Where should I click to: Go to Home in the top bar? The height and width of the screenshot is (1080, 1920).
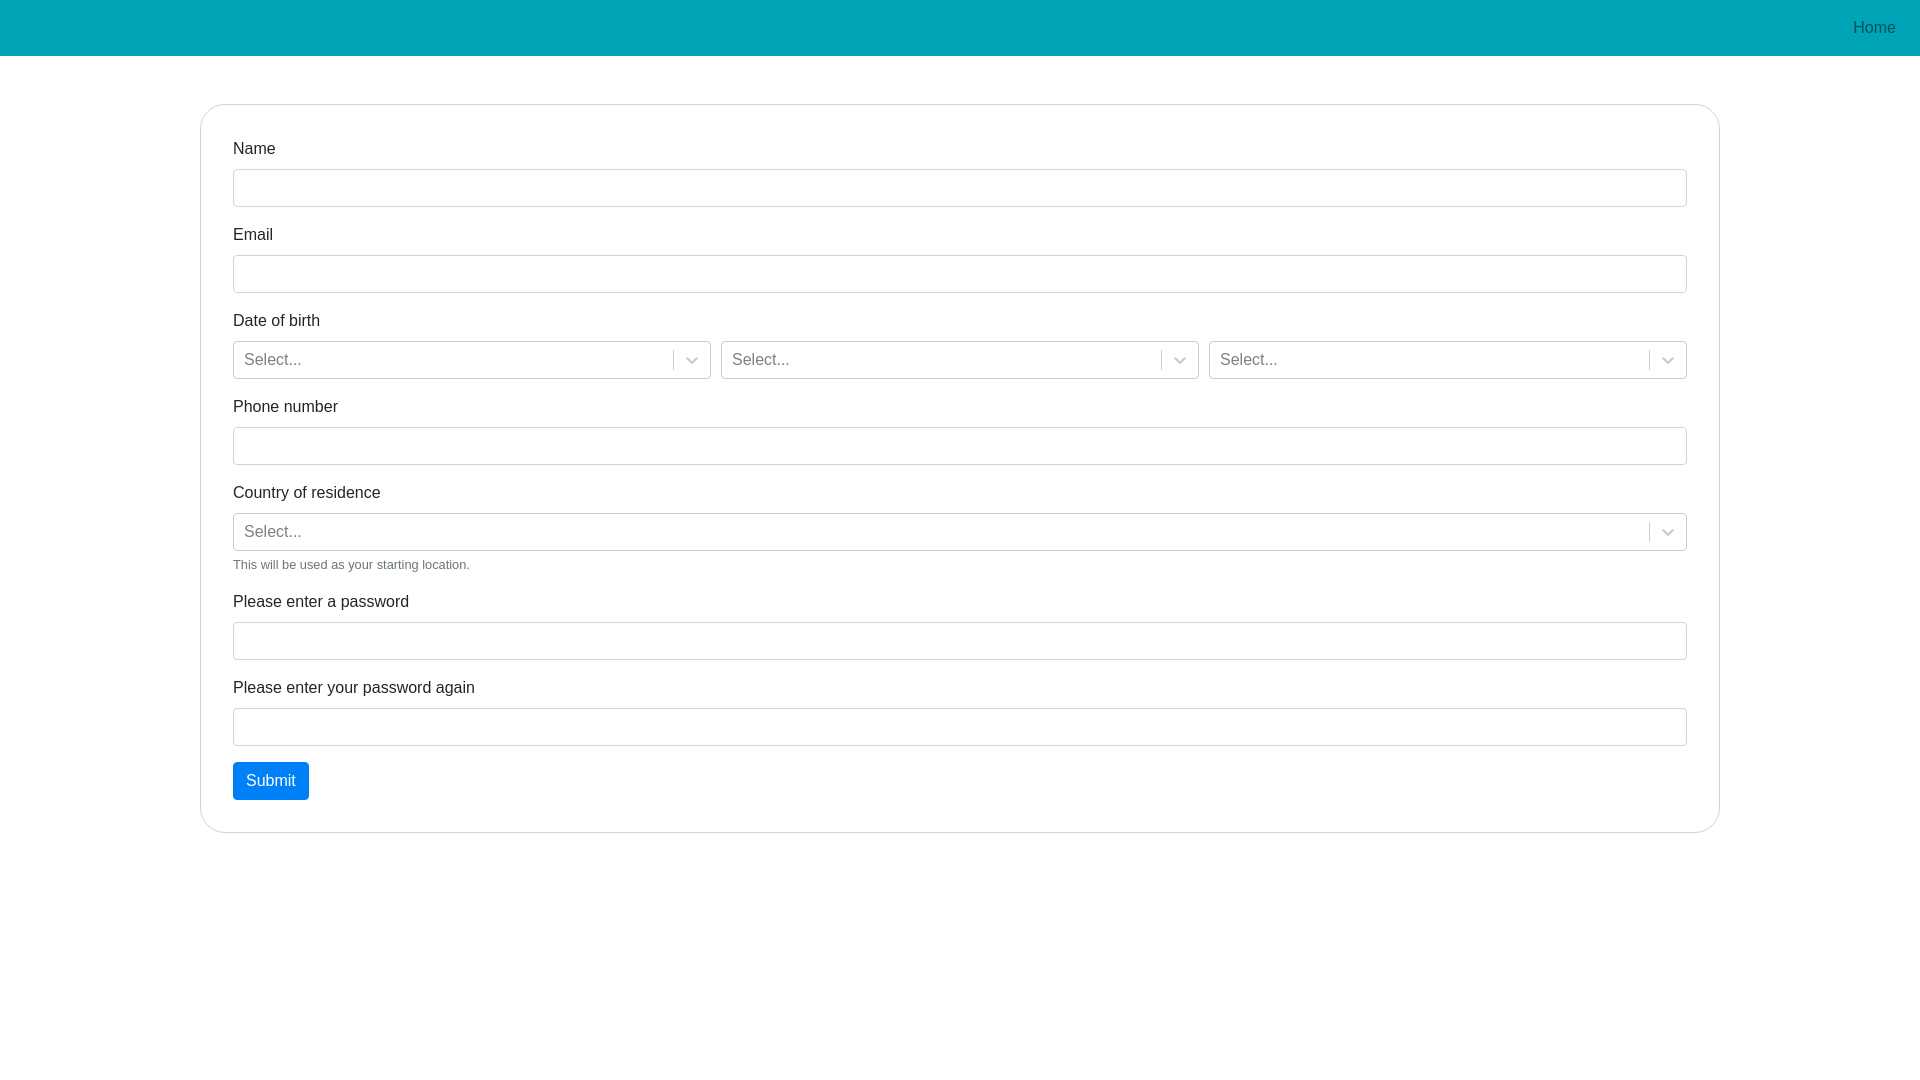[1873, 28]
